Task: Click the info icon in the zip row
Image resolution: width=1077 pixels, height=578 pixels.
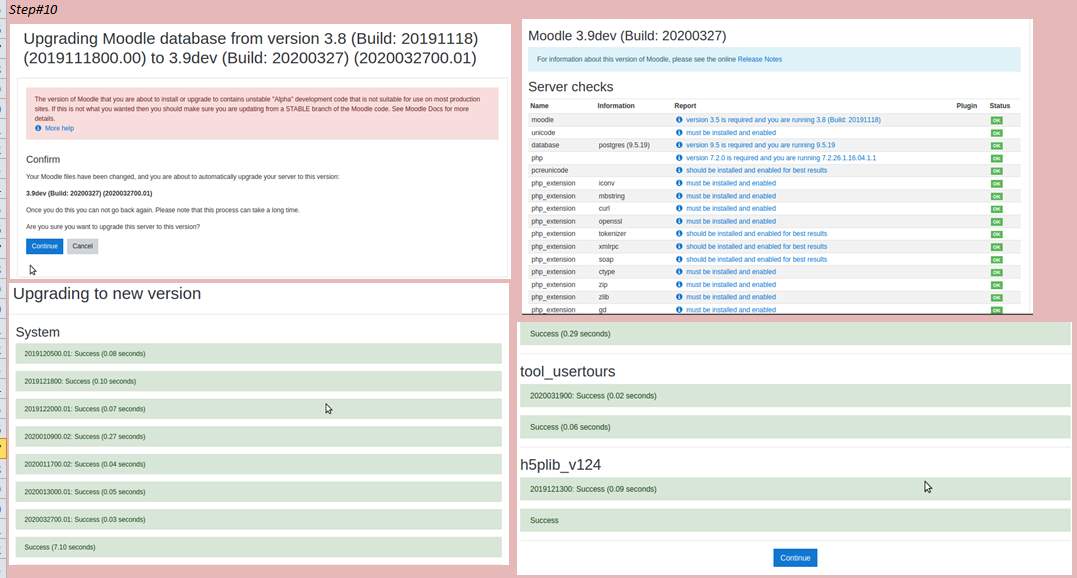Action: (679, 284)
